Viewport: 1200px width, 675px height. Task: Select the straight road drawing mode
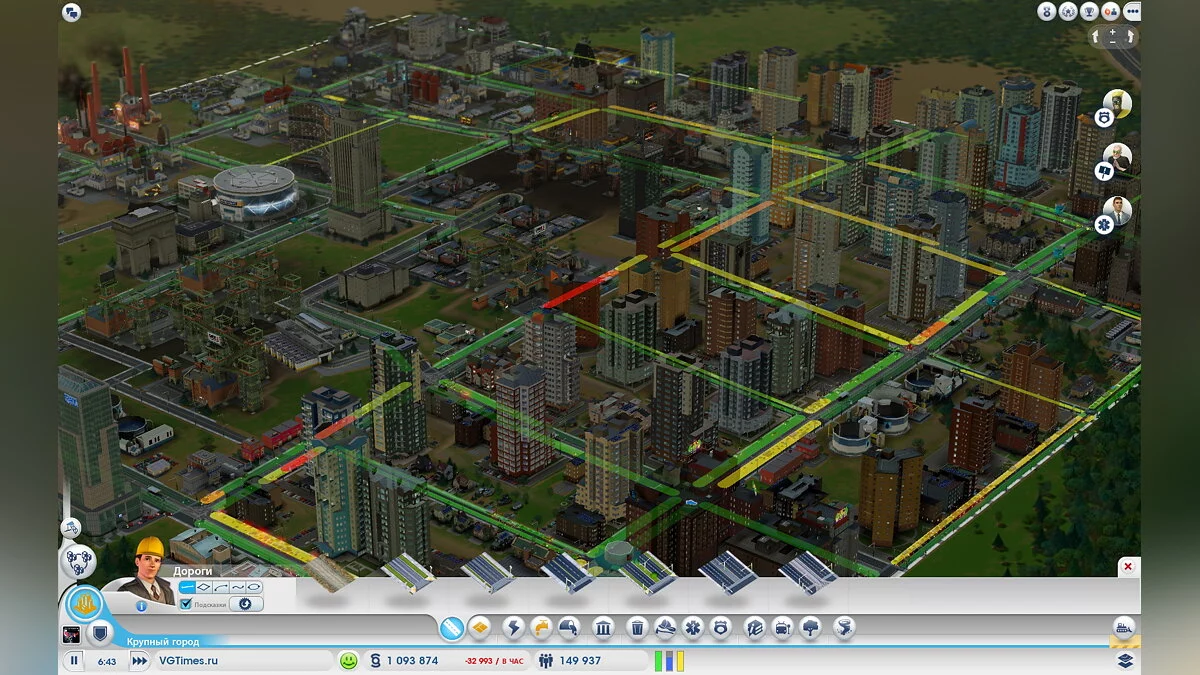pyautogui.click(x=187, y=587)
